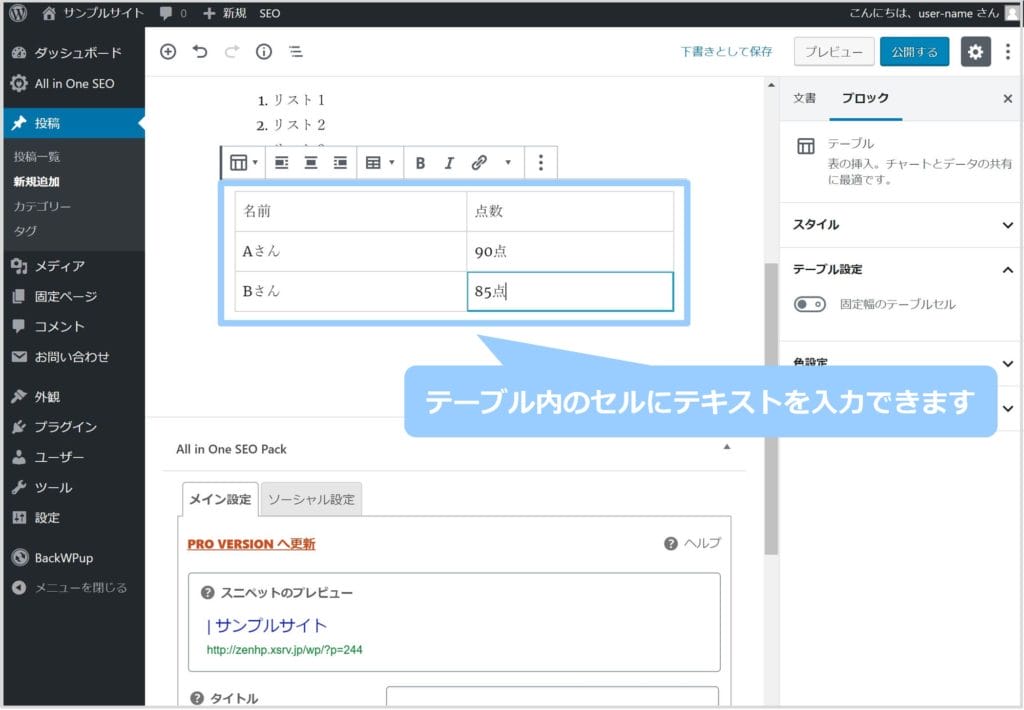Click the Bさん table cell

coord(351,291)
